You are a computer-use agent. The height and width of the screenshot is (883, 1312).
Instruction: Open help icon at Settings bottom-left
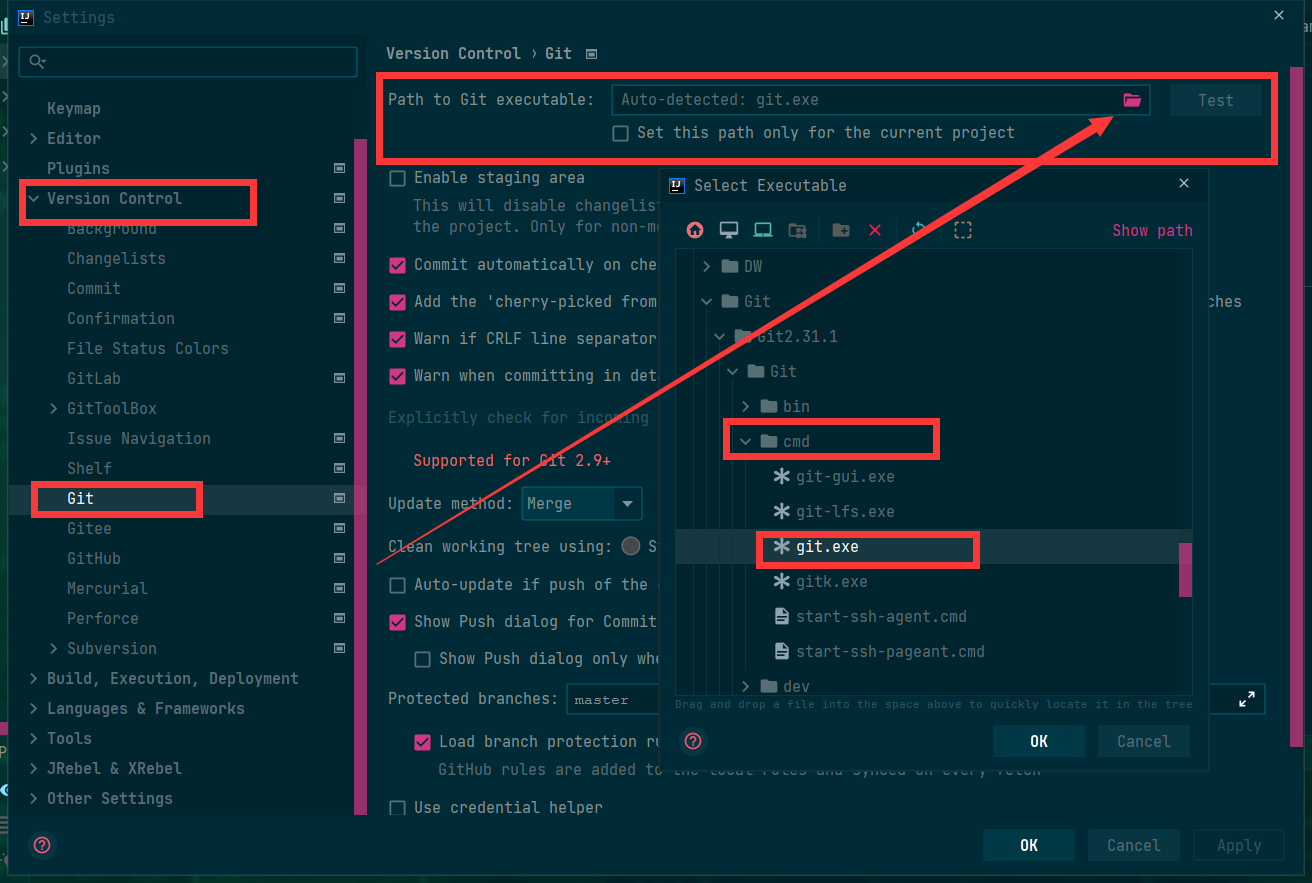tap(42, 845)
